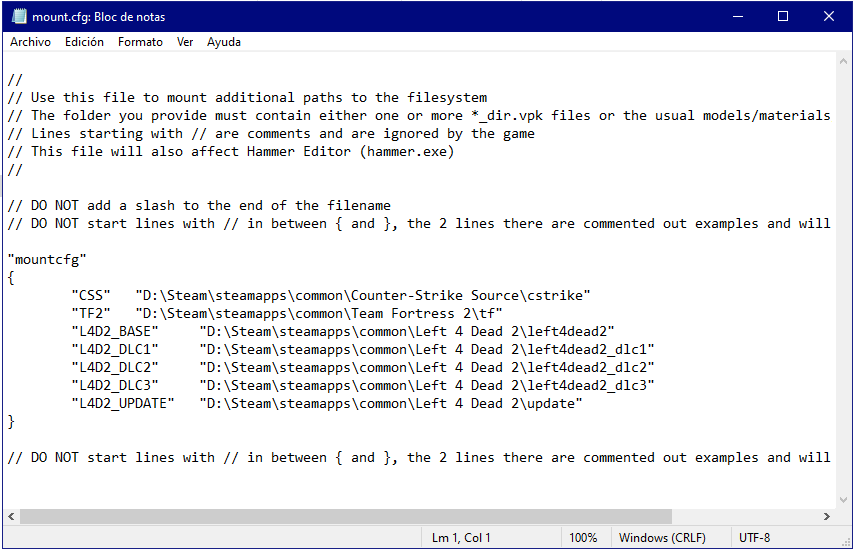860x554 pixels.
Task: Click the "mount.cfg: Bloc de notas" title
Action: point(99,17)
